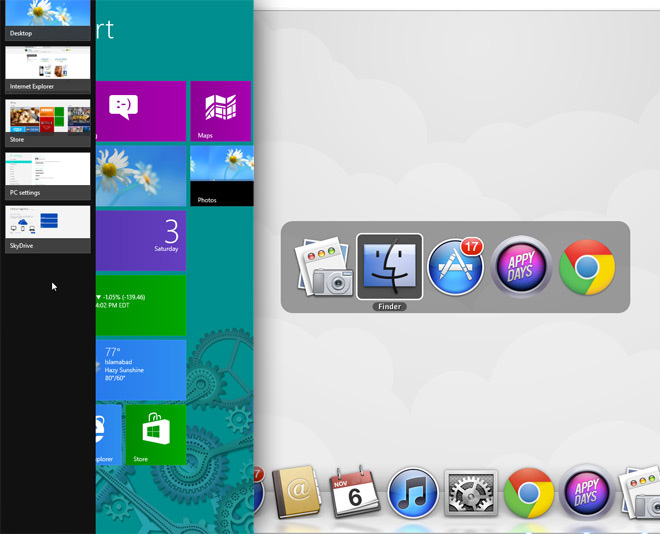Viewport: 660px width, 534px height.
Task: Click the Finder label in app switcher
Action: (389, 306)
